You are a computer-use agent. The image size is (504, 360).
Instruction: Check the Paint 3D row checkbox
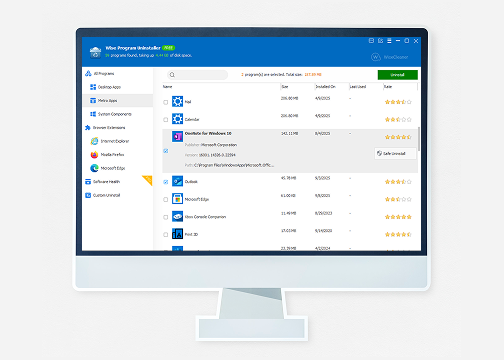point(166,235)
